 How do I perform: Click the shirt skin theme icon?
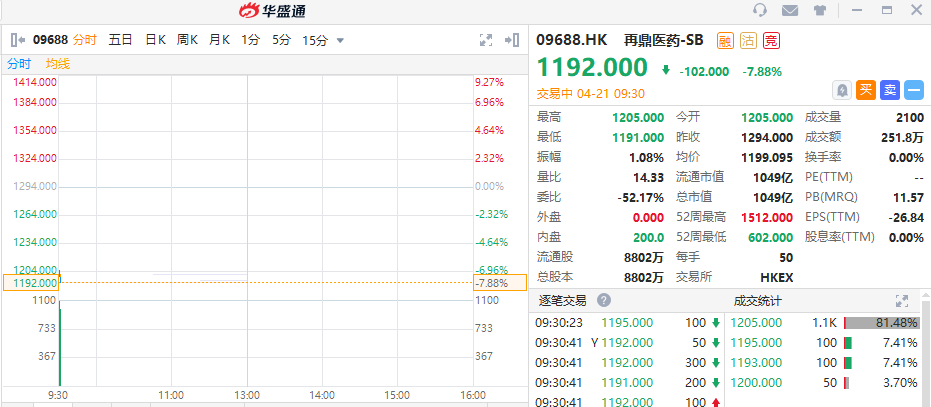point(820,11)
